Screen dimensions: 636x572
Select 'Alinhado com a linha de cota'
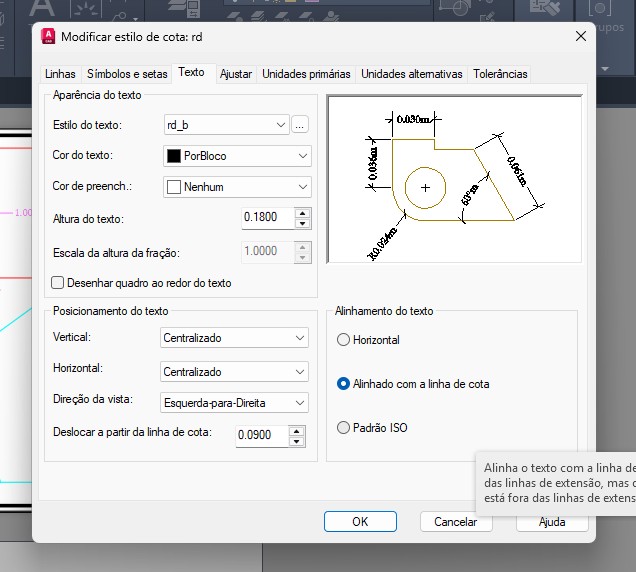coord(344,384)
